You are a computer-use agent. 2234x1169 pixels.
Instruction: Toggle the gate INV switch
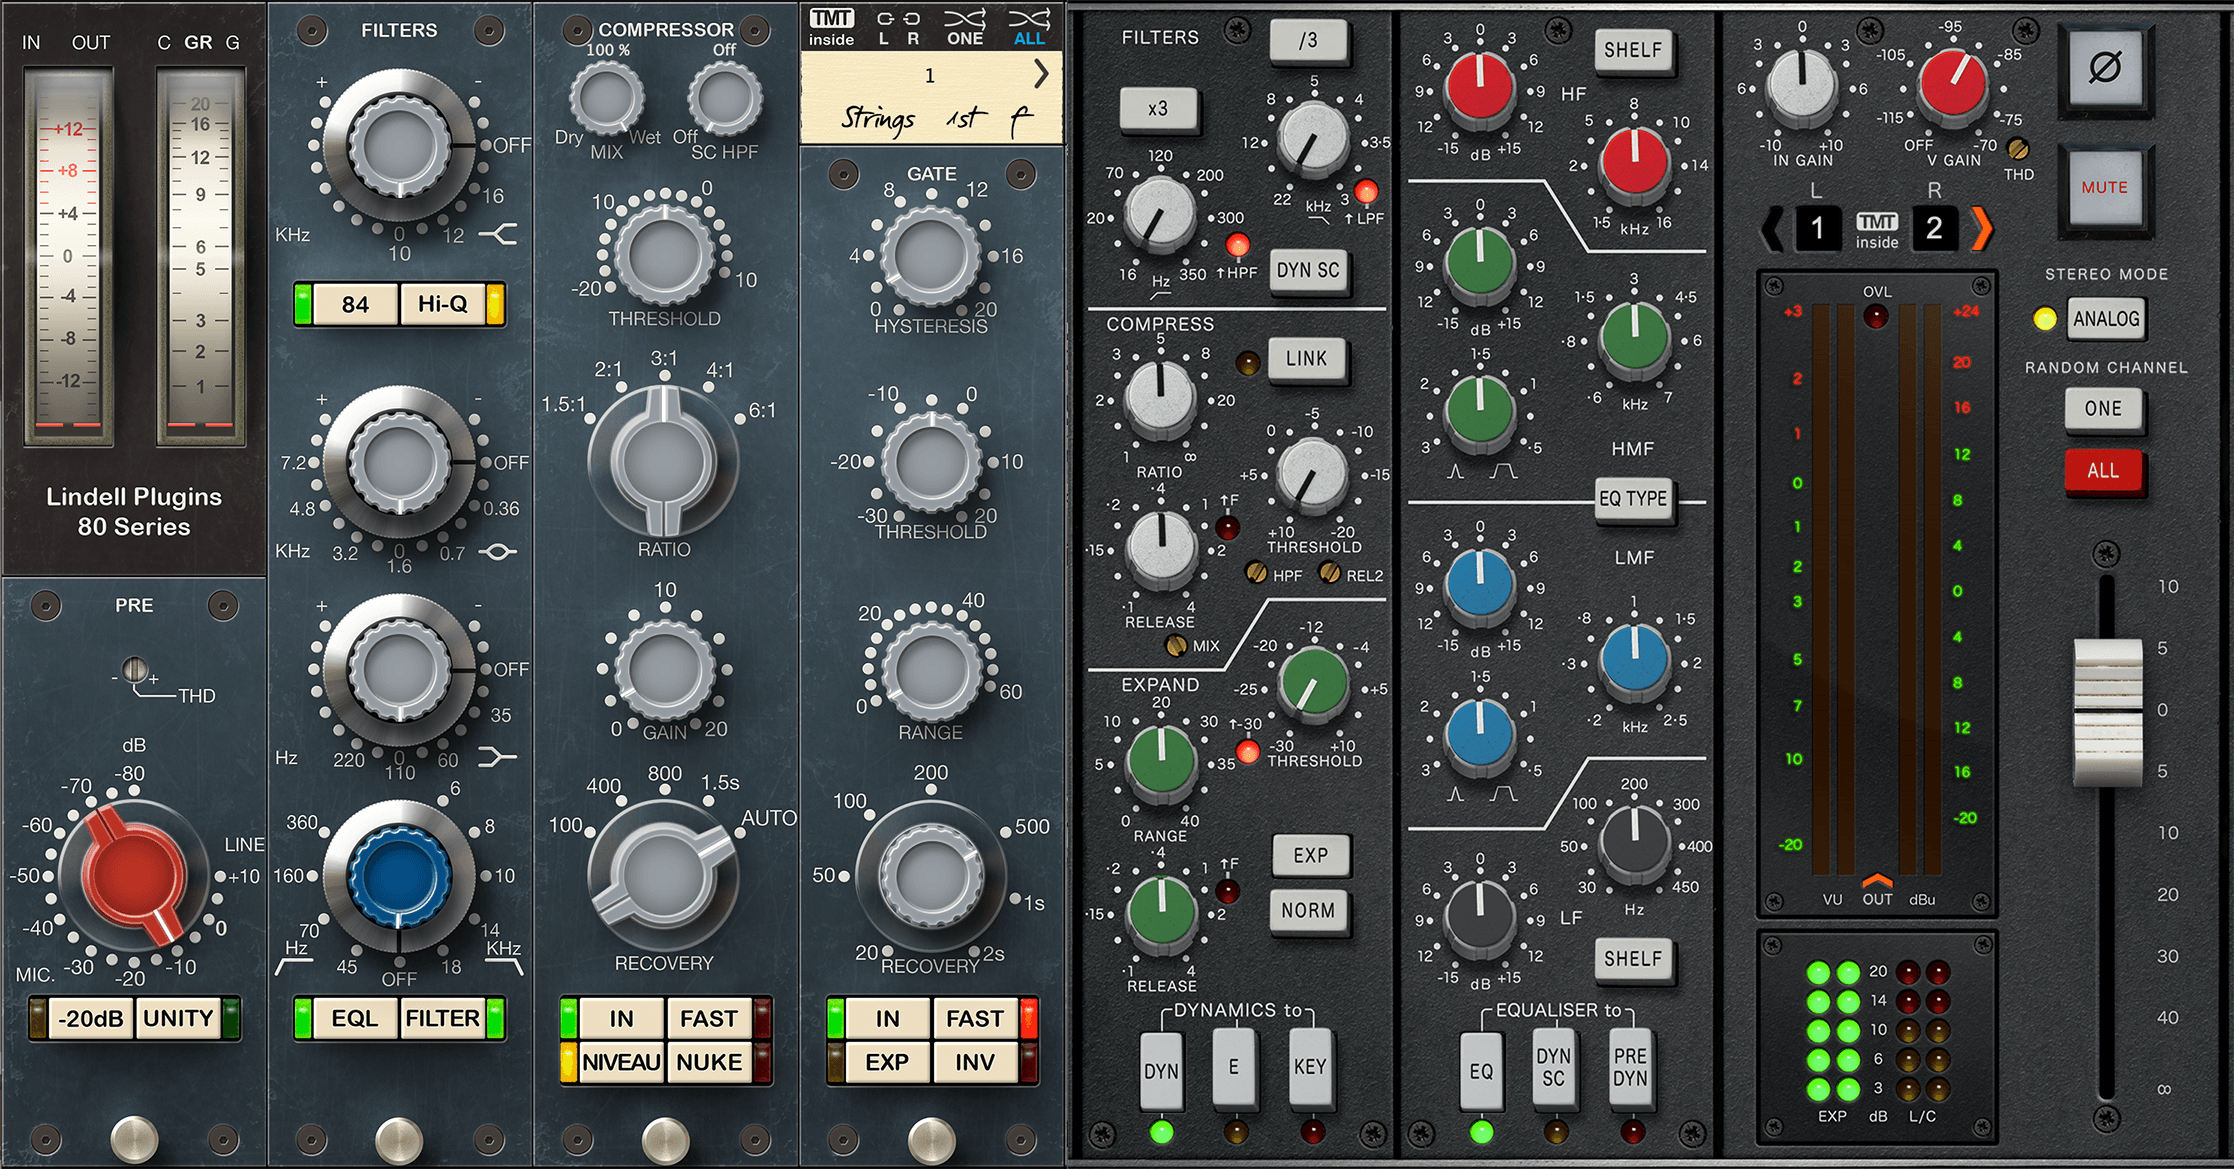point(974,1062)
